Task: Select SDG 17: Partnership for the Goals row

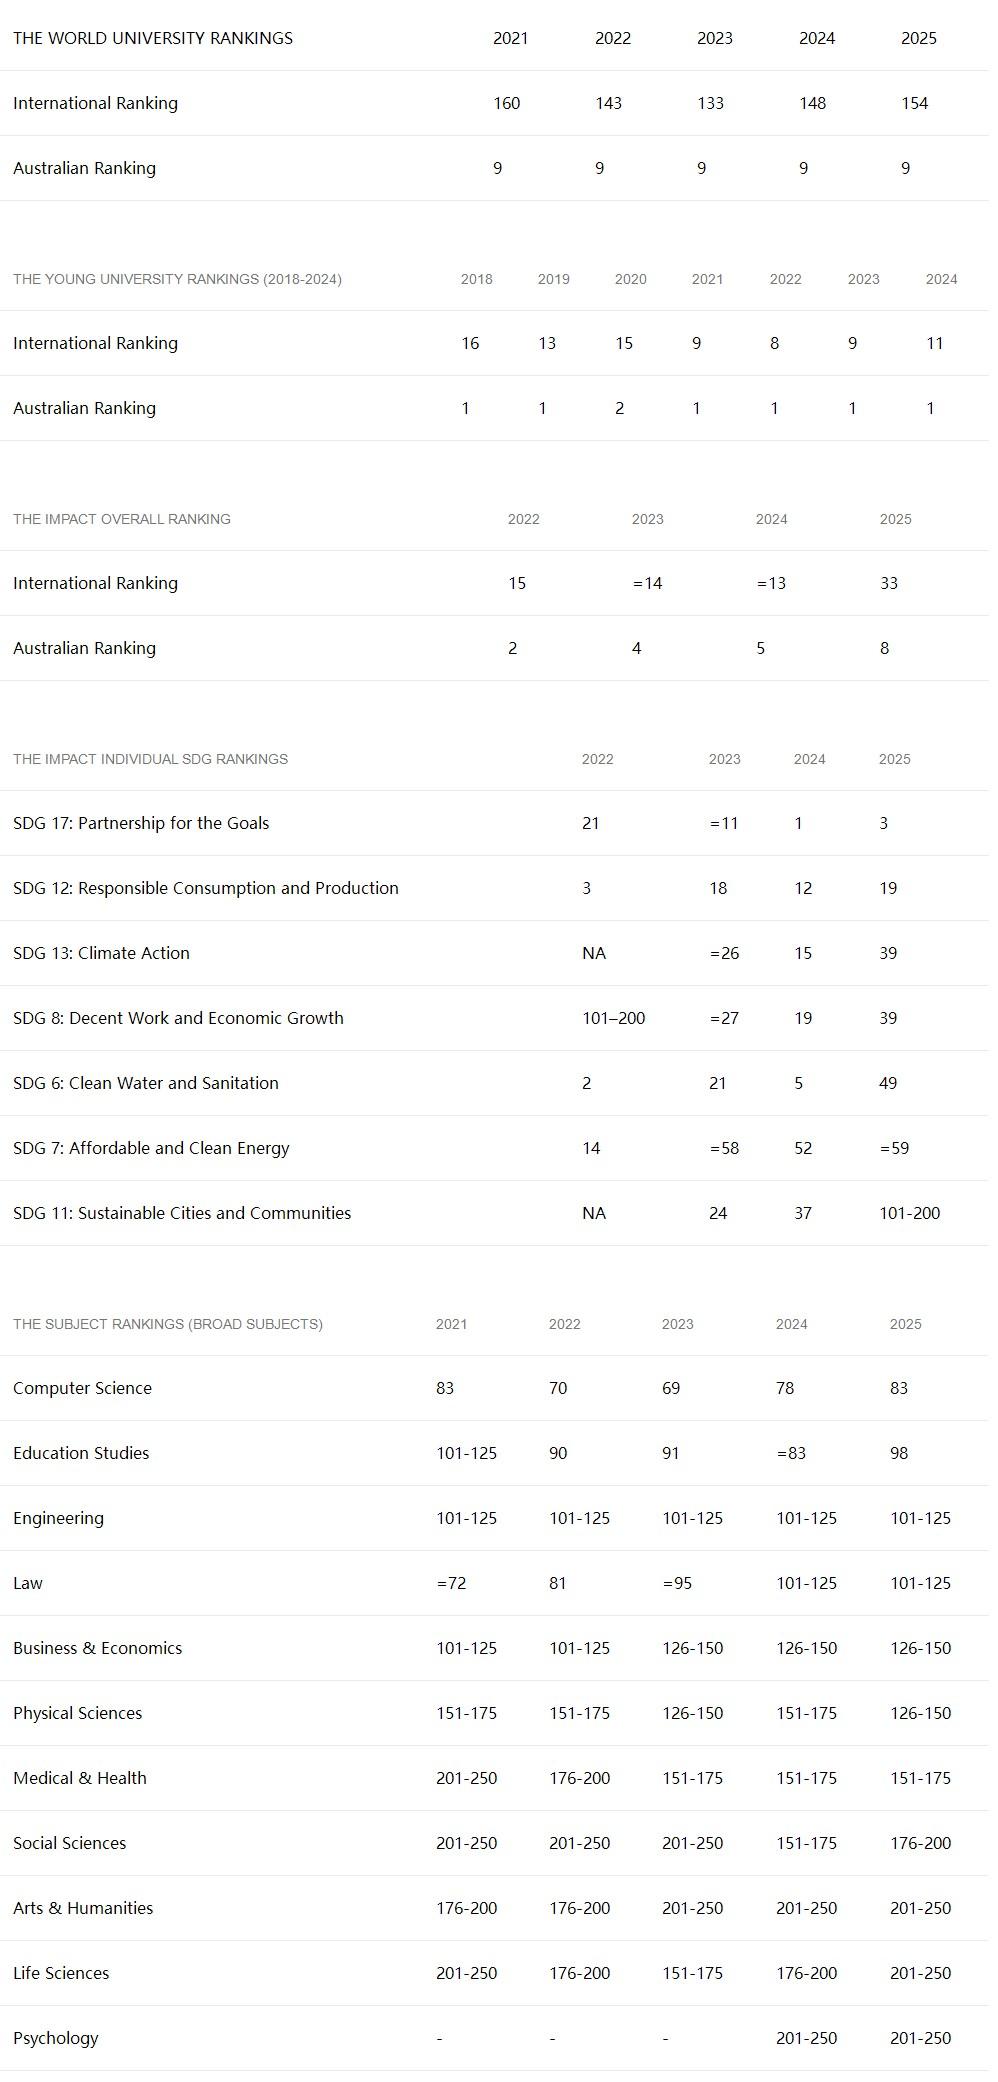Action: point(494,823)
